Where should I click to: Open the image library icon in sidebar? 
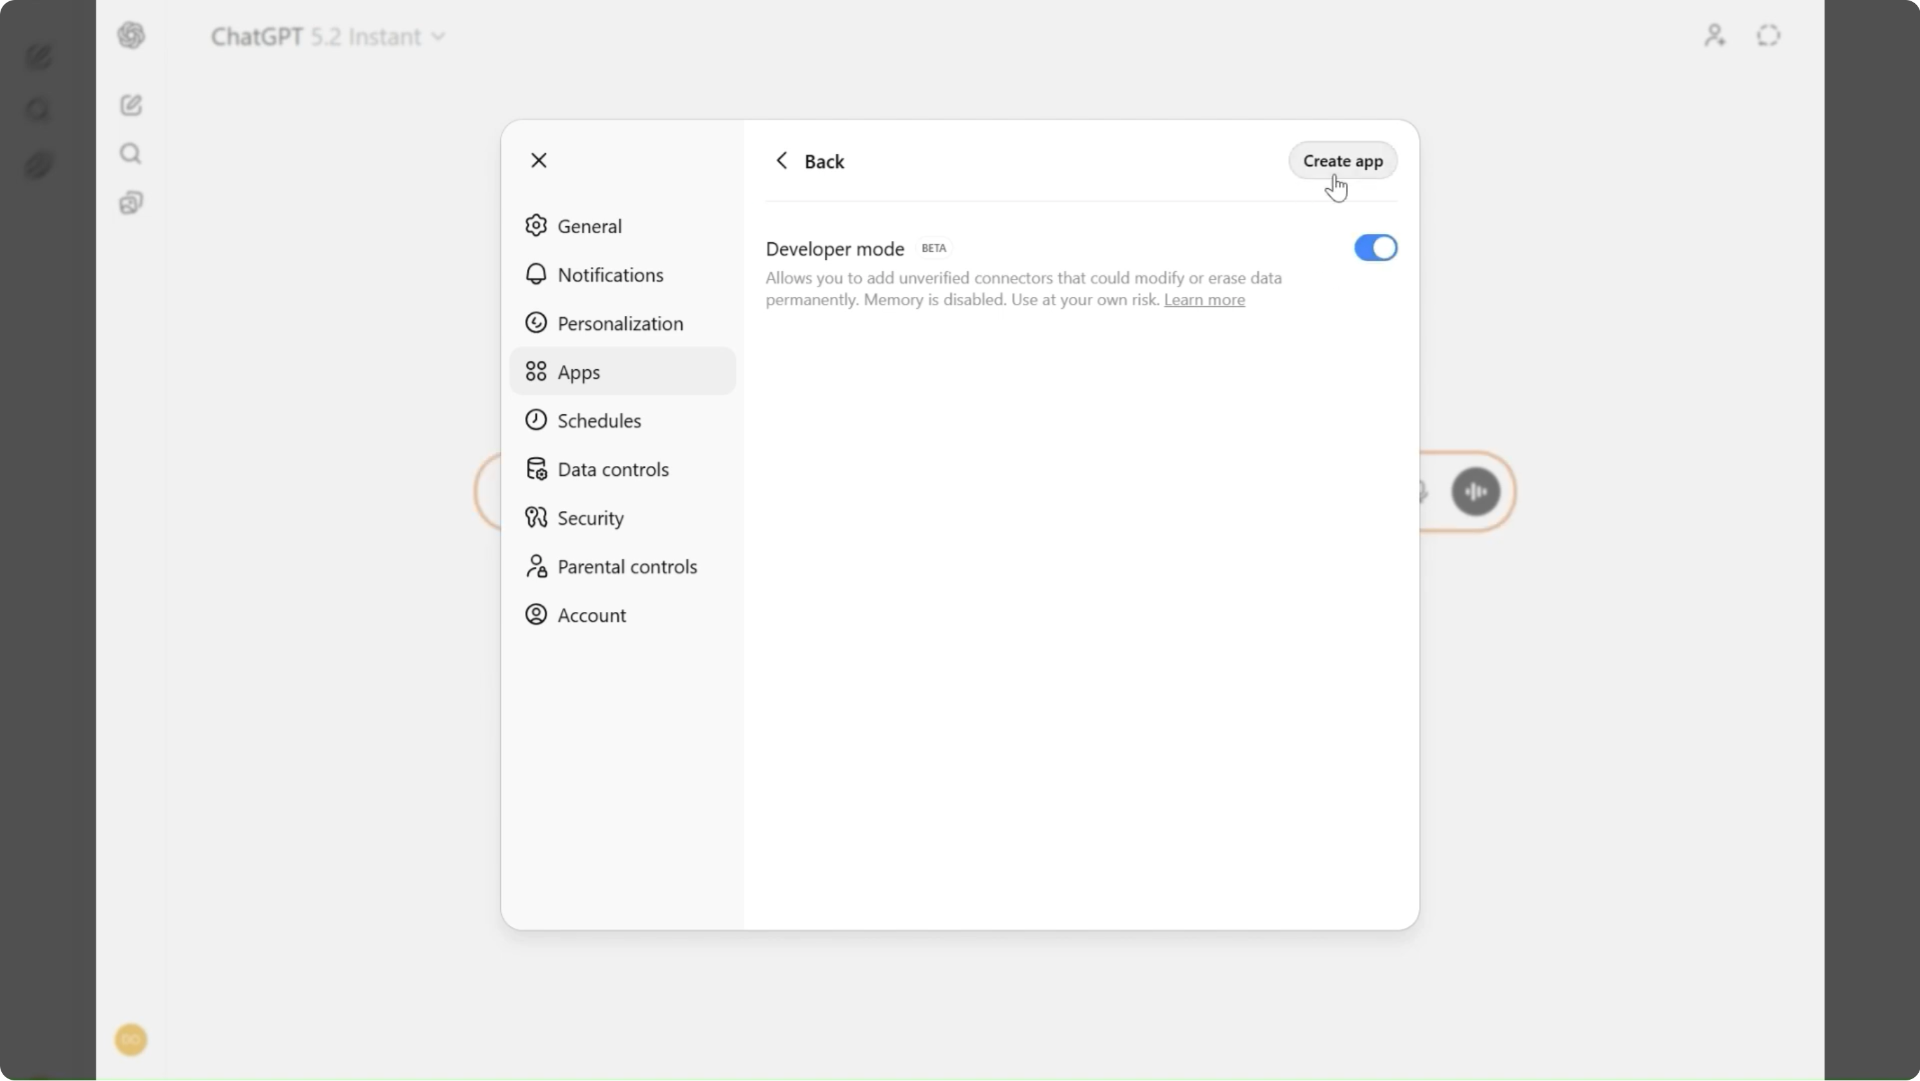[x=131, y=202]
